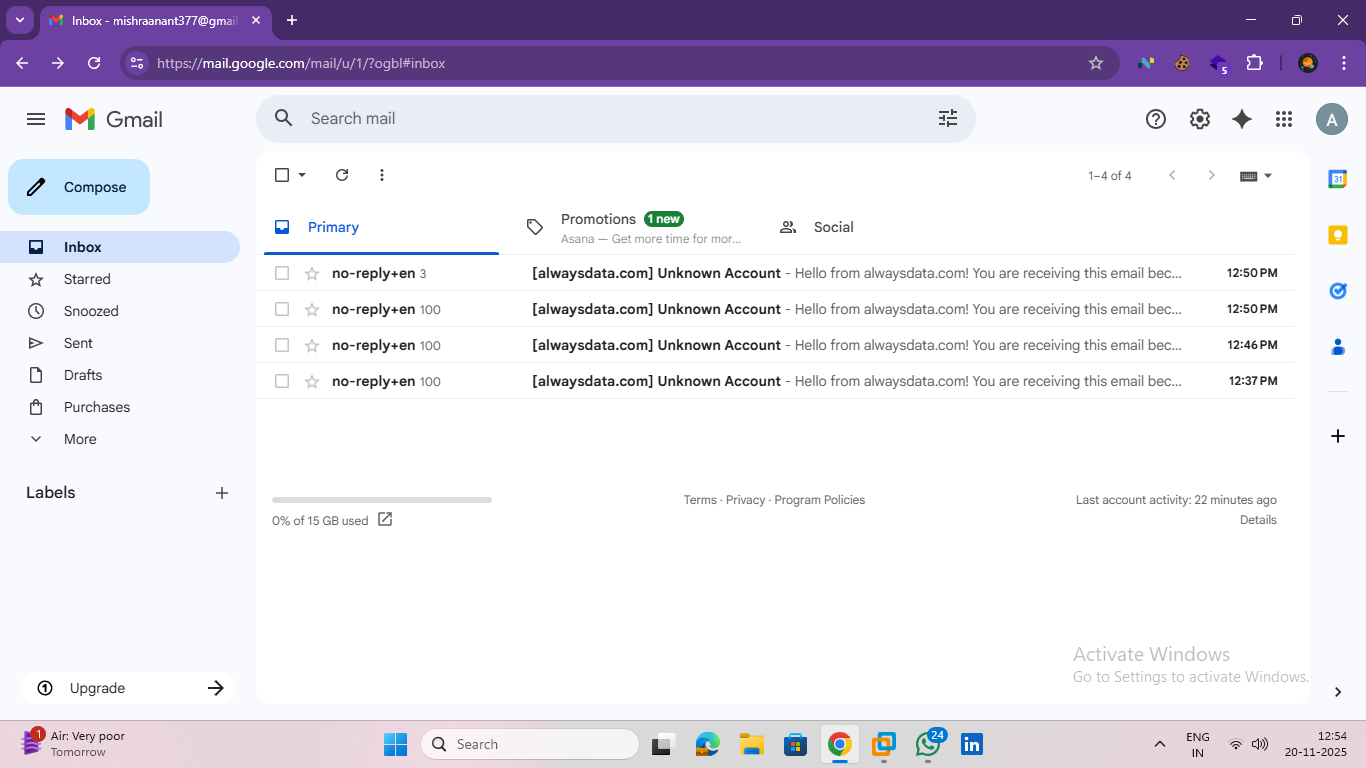This screenshot has height=768, width=1366.
Task: Switch to the Social tab
Action: pos(832,227)
